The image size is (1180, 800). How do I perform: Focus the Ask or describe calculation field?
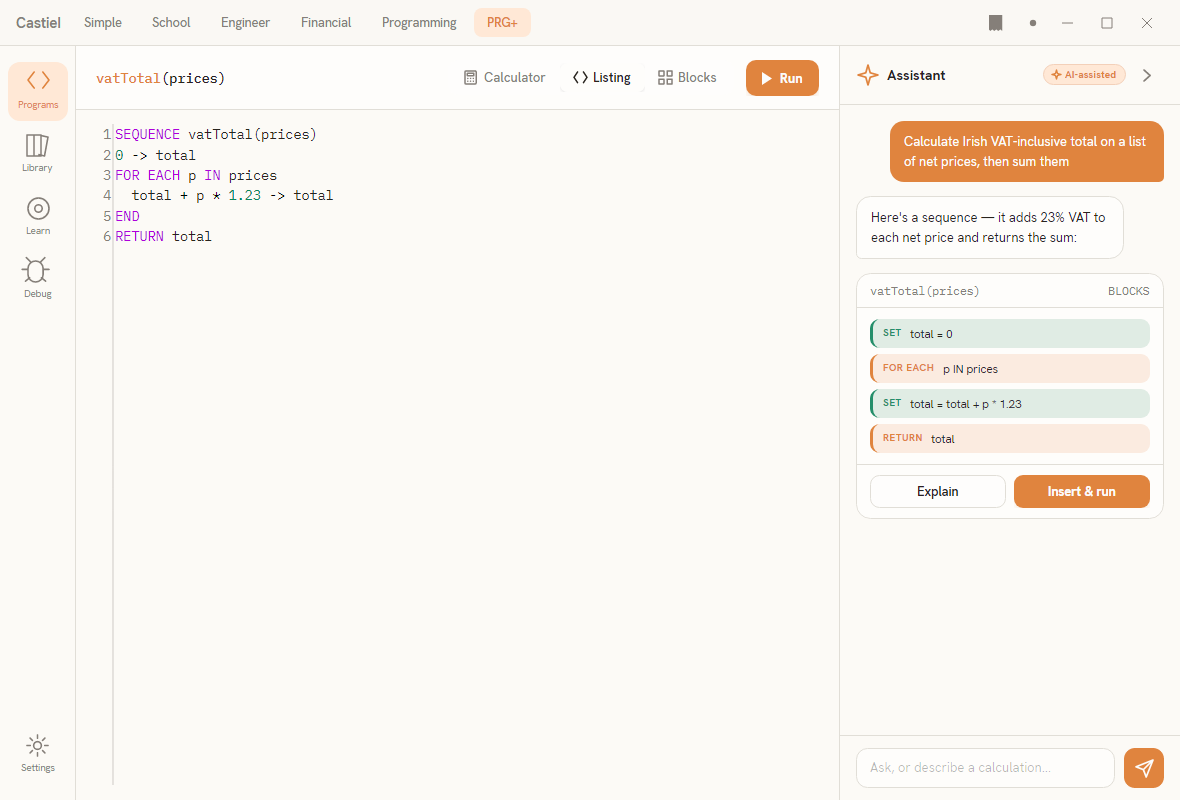pyautogui.click(x=985, y=768)
